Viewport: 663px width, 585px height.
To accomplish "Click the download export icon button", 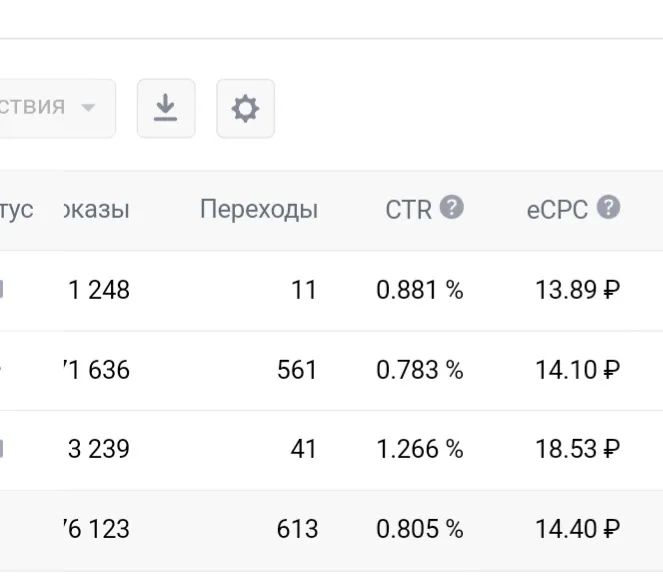I will (166, 108).
